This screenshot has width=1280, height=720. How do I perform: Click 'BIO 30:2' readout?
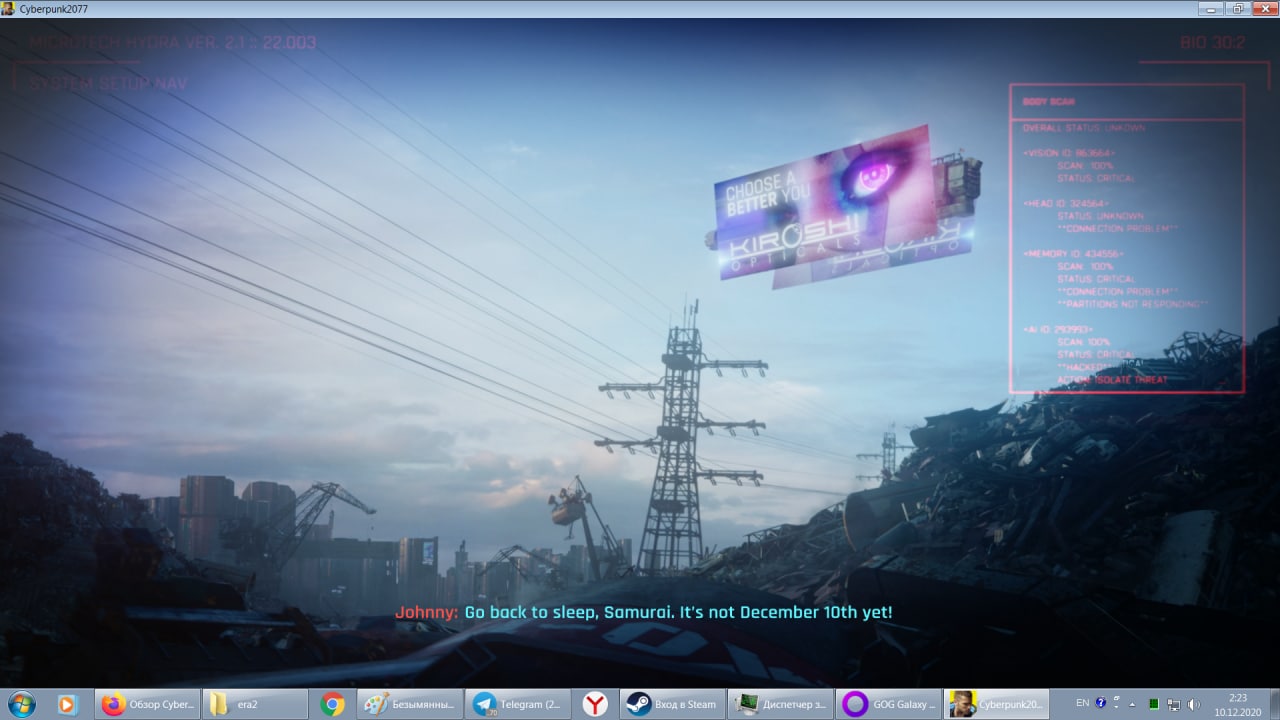click(1212, 43)
